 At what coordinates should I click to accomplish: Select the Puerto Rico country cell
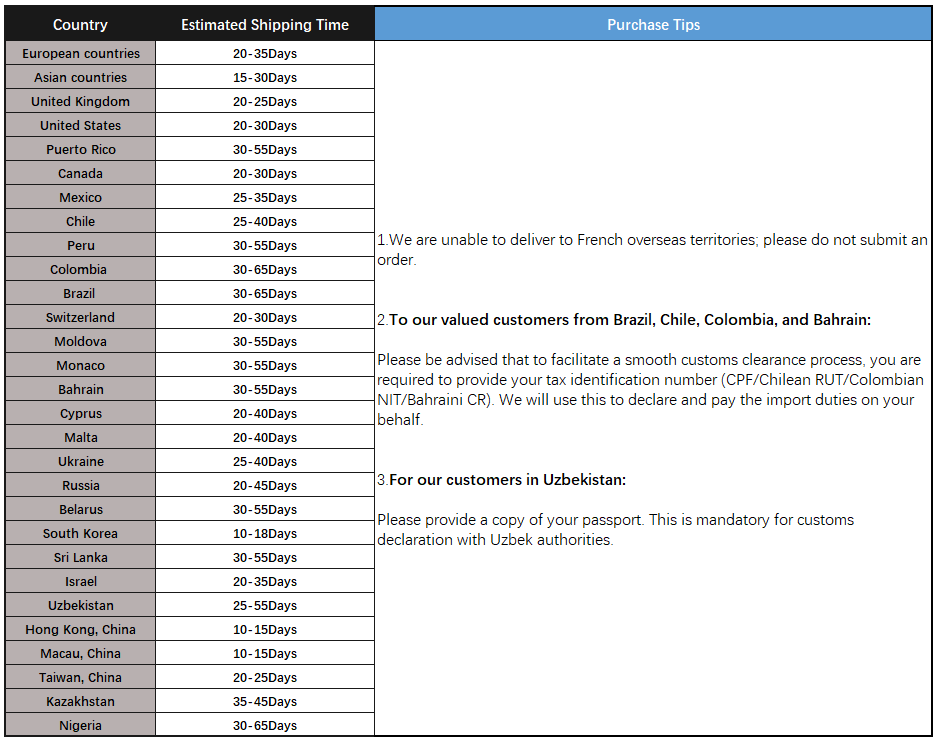81,150
